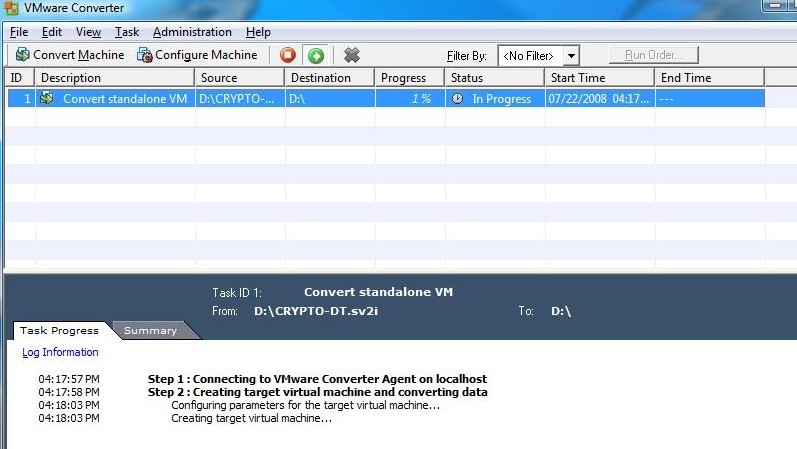The height and width of the screenshot is (449, 797).
Task: Click the task icon in the Convert standalone VM row
Action: point(47,98)
